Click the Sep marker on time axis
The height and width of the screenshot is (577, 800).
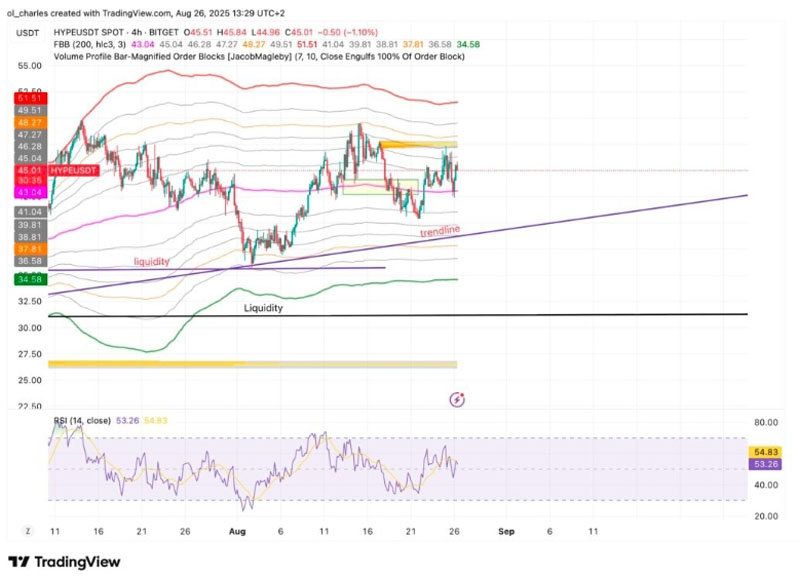coord(506,531)
